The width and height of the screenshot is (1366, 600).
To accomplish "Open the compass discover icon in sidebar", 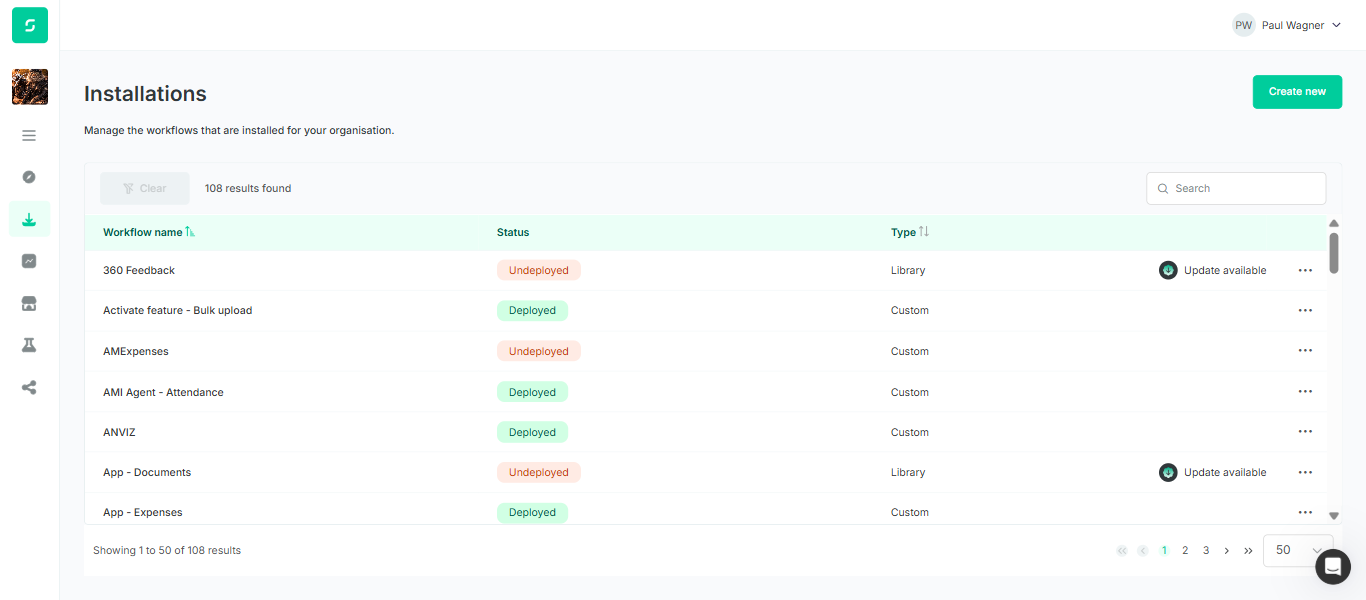I will pyautogui.click(x=29, y=177).
